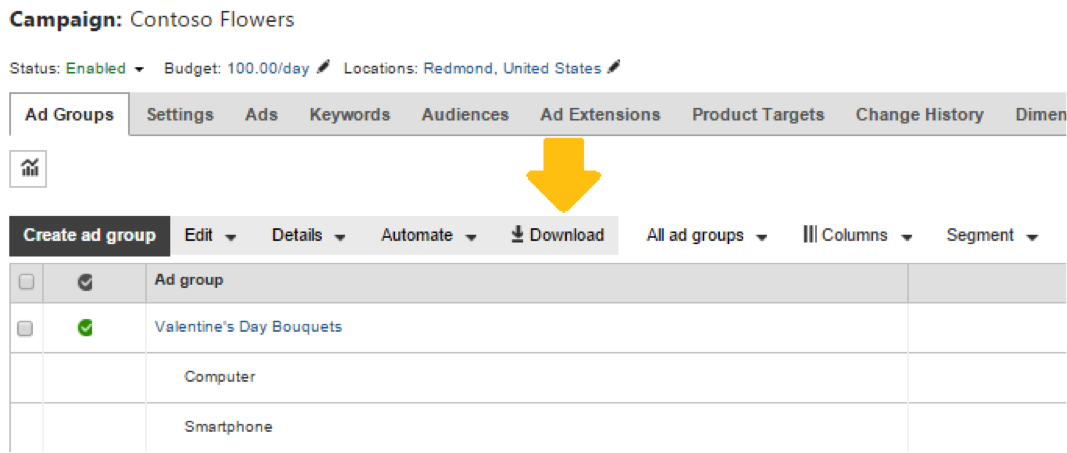Click the Download button
This screenshot has width=1067, height=453.
click(x=557, y=235)
